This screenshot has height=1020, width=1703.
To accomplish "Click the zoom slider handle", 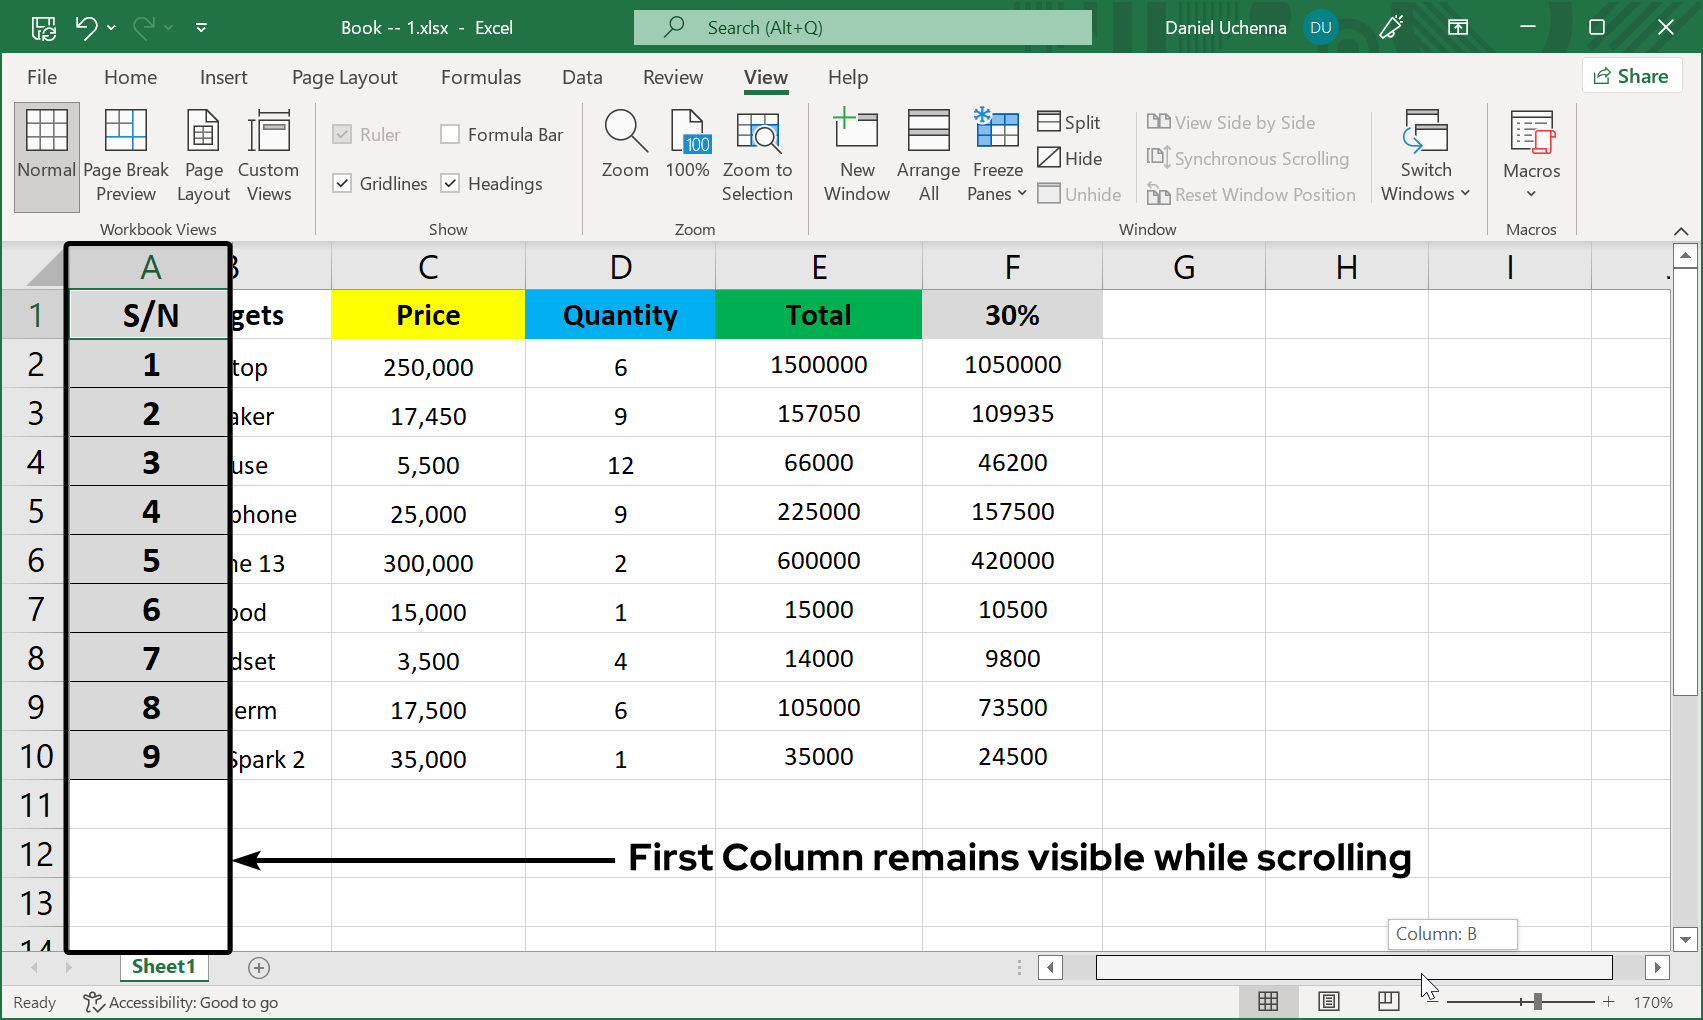I will pyautogui.click(x=1537, y=1001).
